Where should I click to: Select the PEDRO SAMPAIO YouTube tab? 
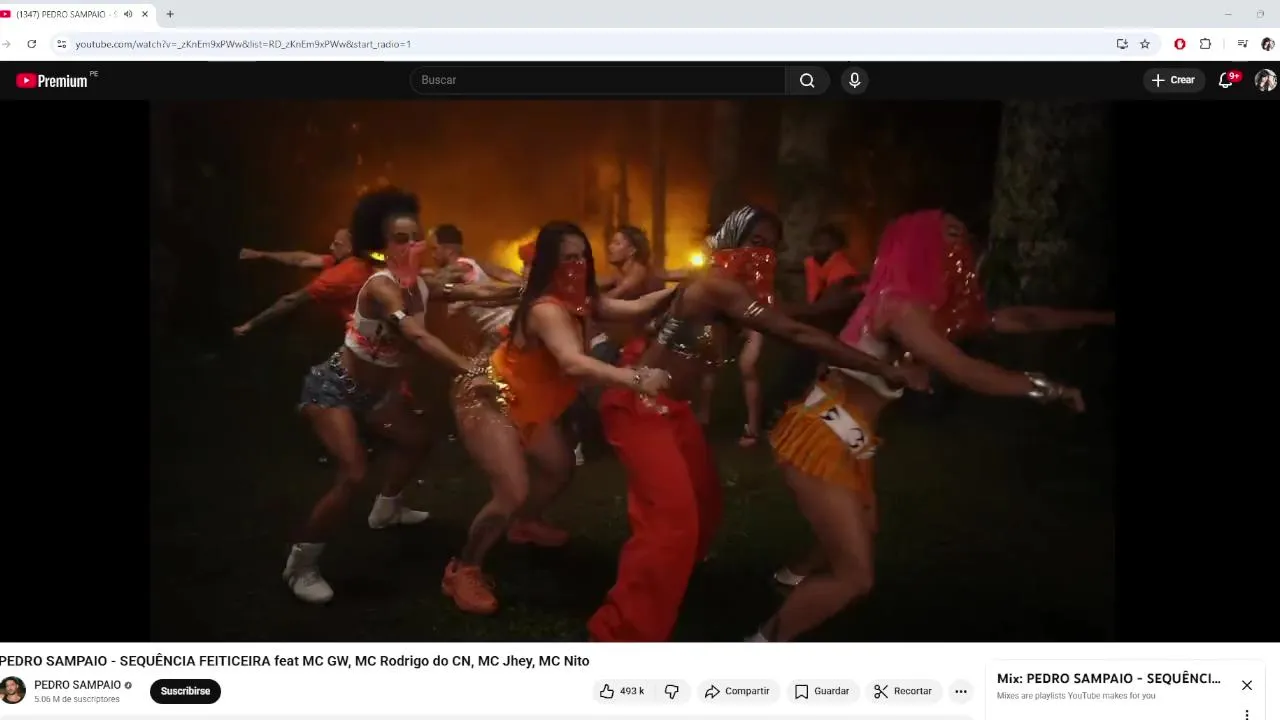(x=66, y=14)
